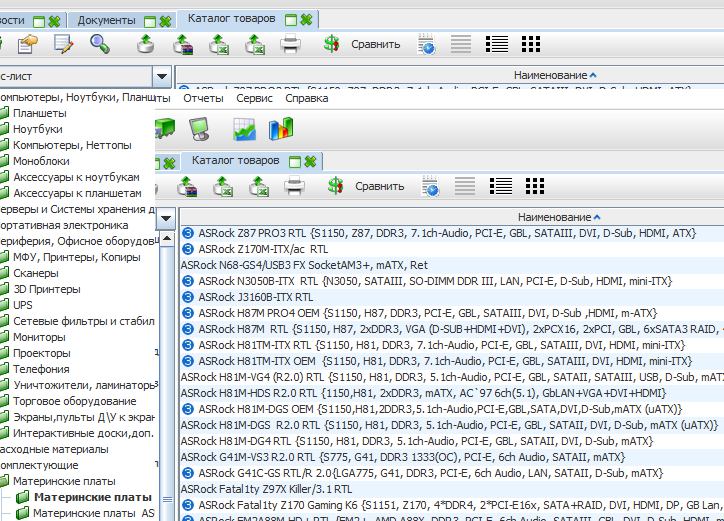This screenshot has width=724, height=521.
Task: Select the Торговое оборудование tree folder
Action: 75,401
